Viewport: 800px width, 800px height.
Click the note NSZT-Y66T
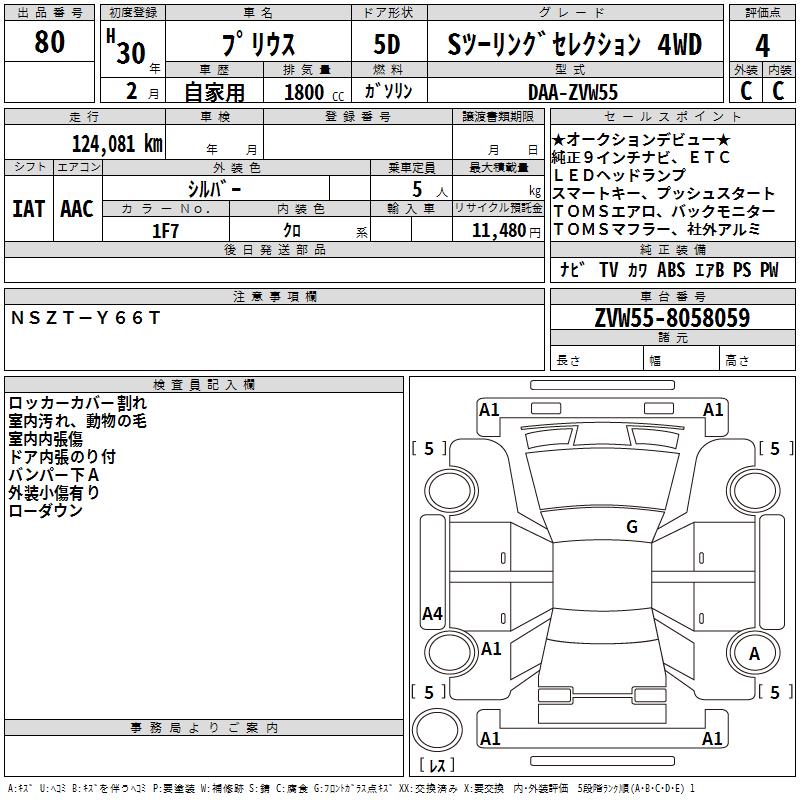coord(85,317)
